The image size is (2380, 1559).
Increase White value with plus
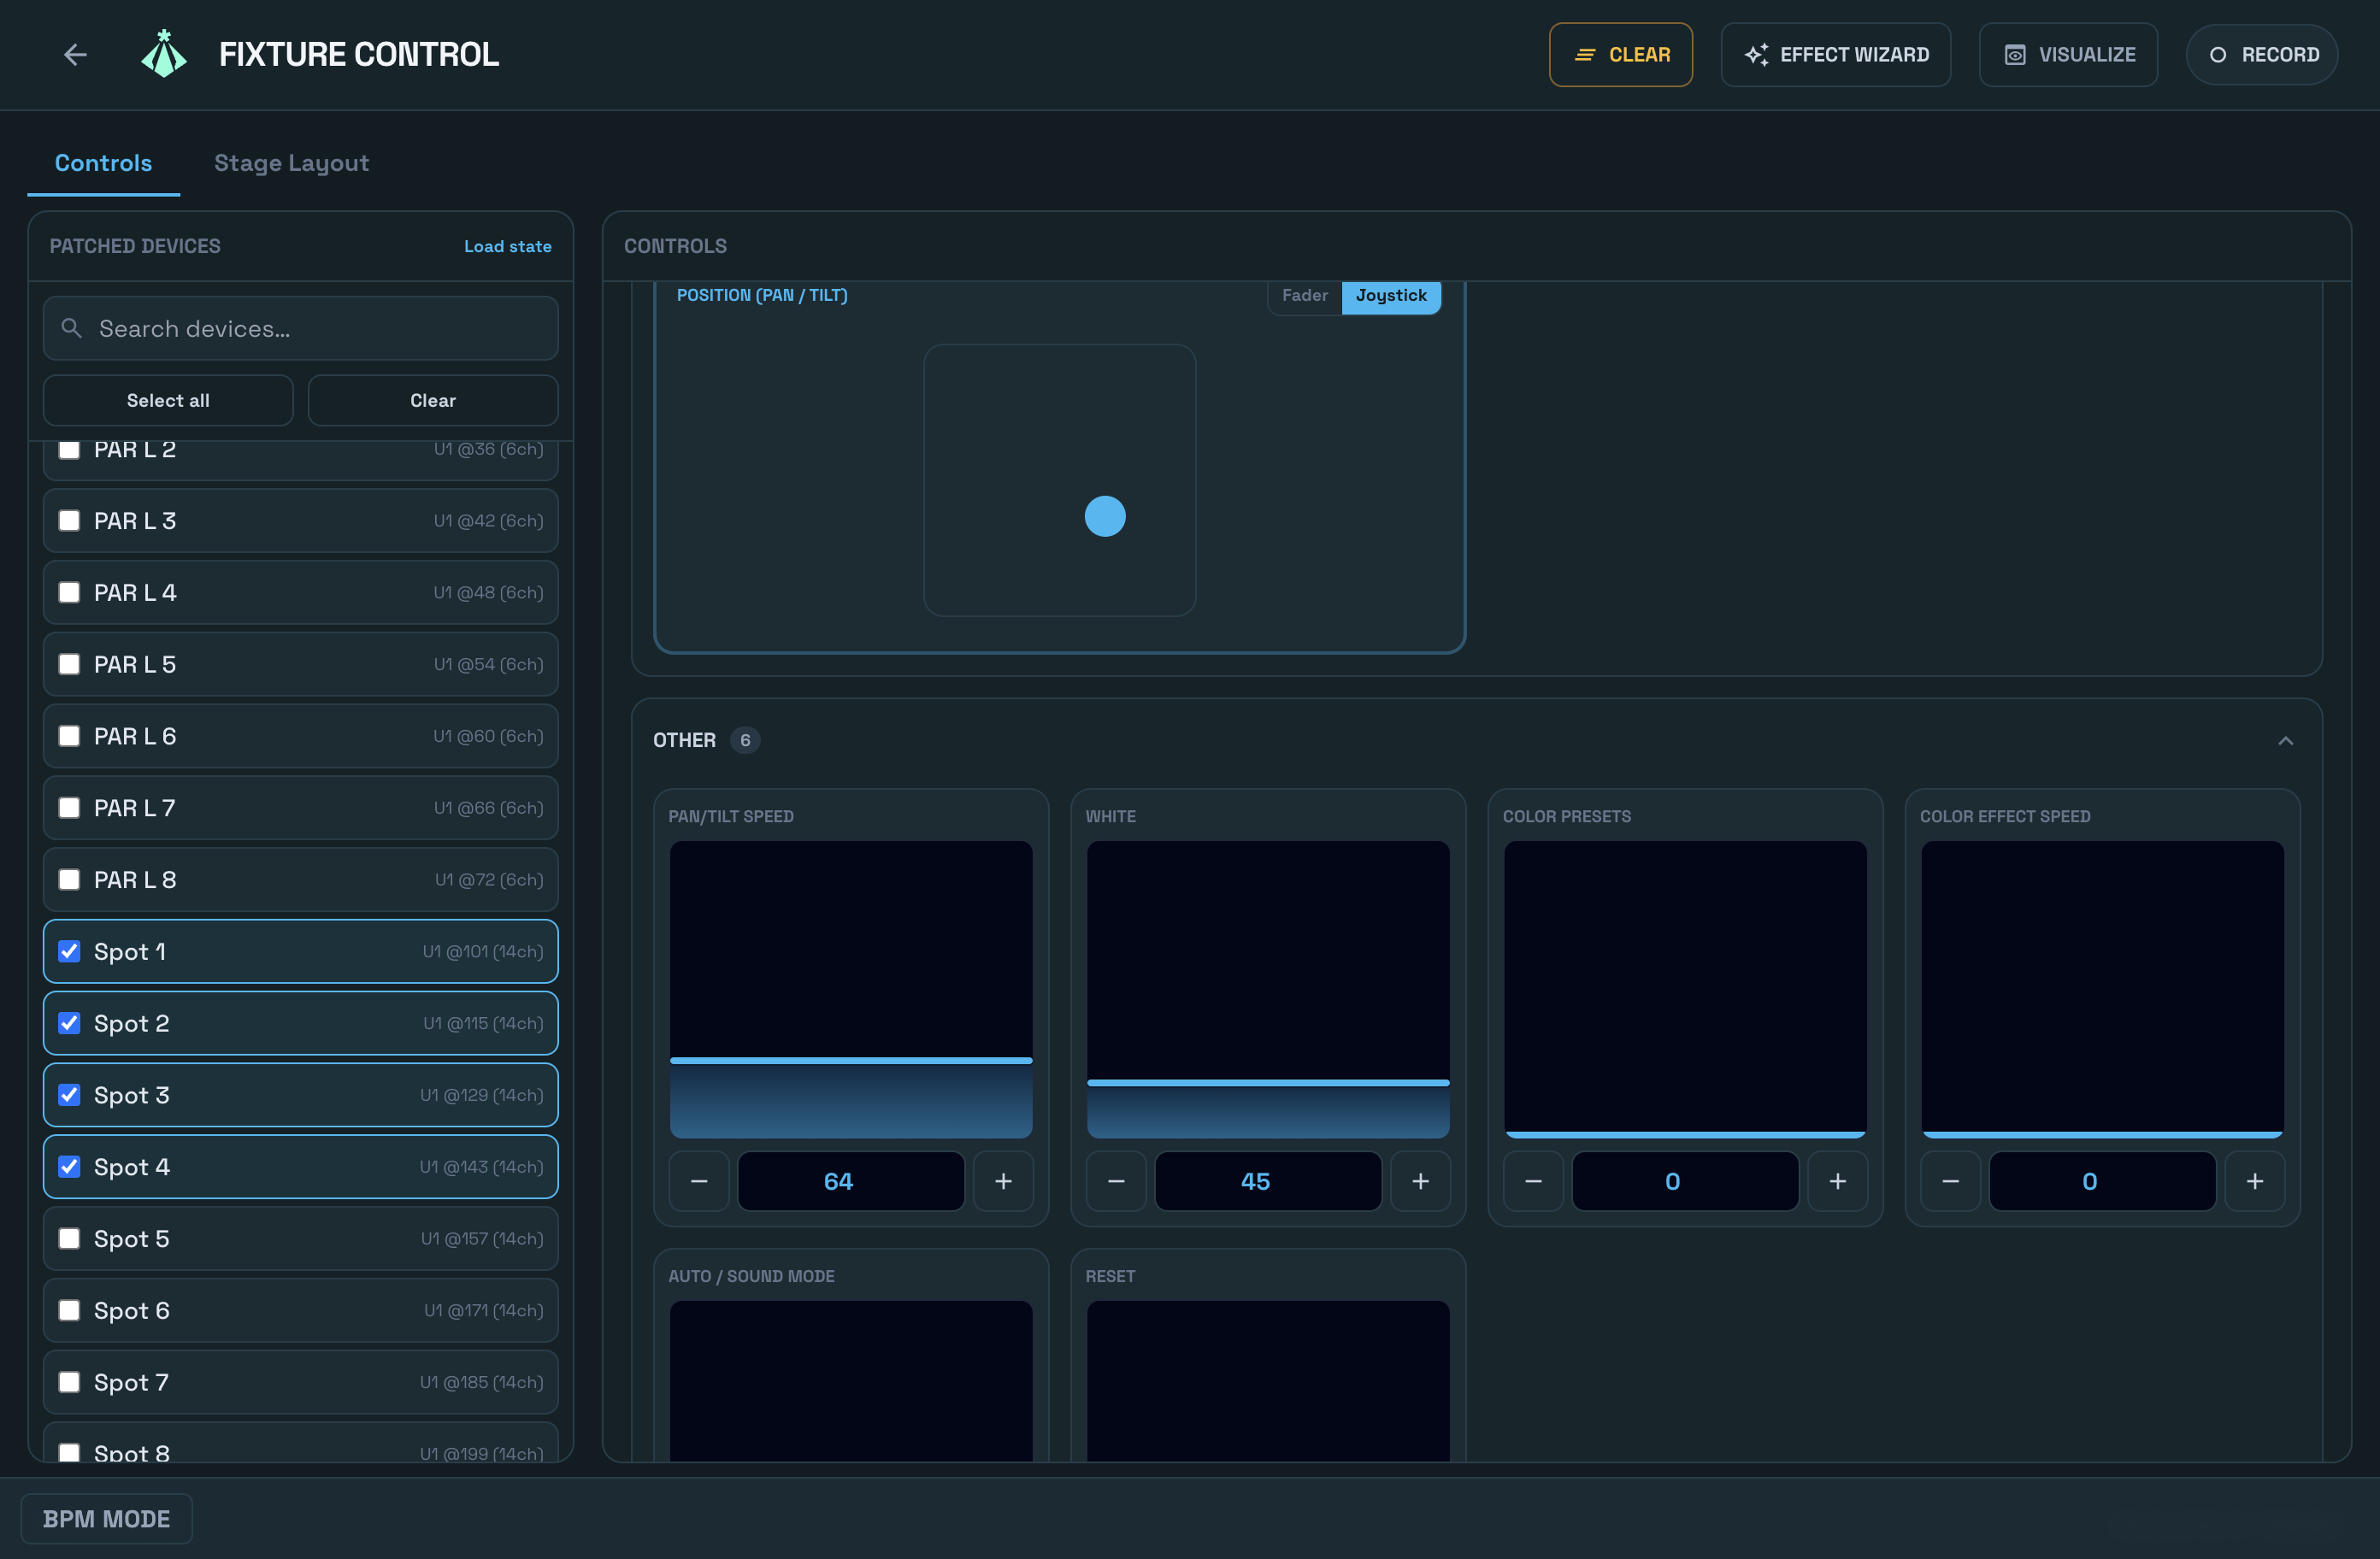(x=1420, y=1181)
